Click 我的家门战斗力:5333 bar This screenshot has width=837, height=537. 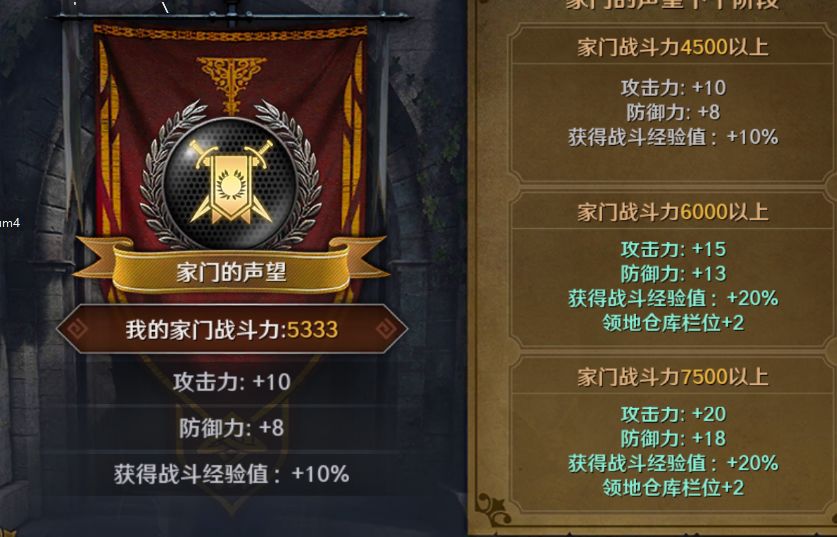[232, 329]
